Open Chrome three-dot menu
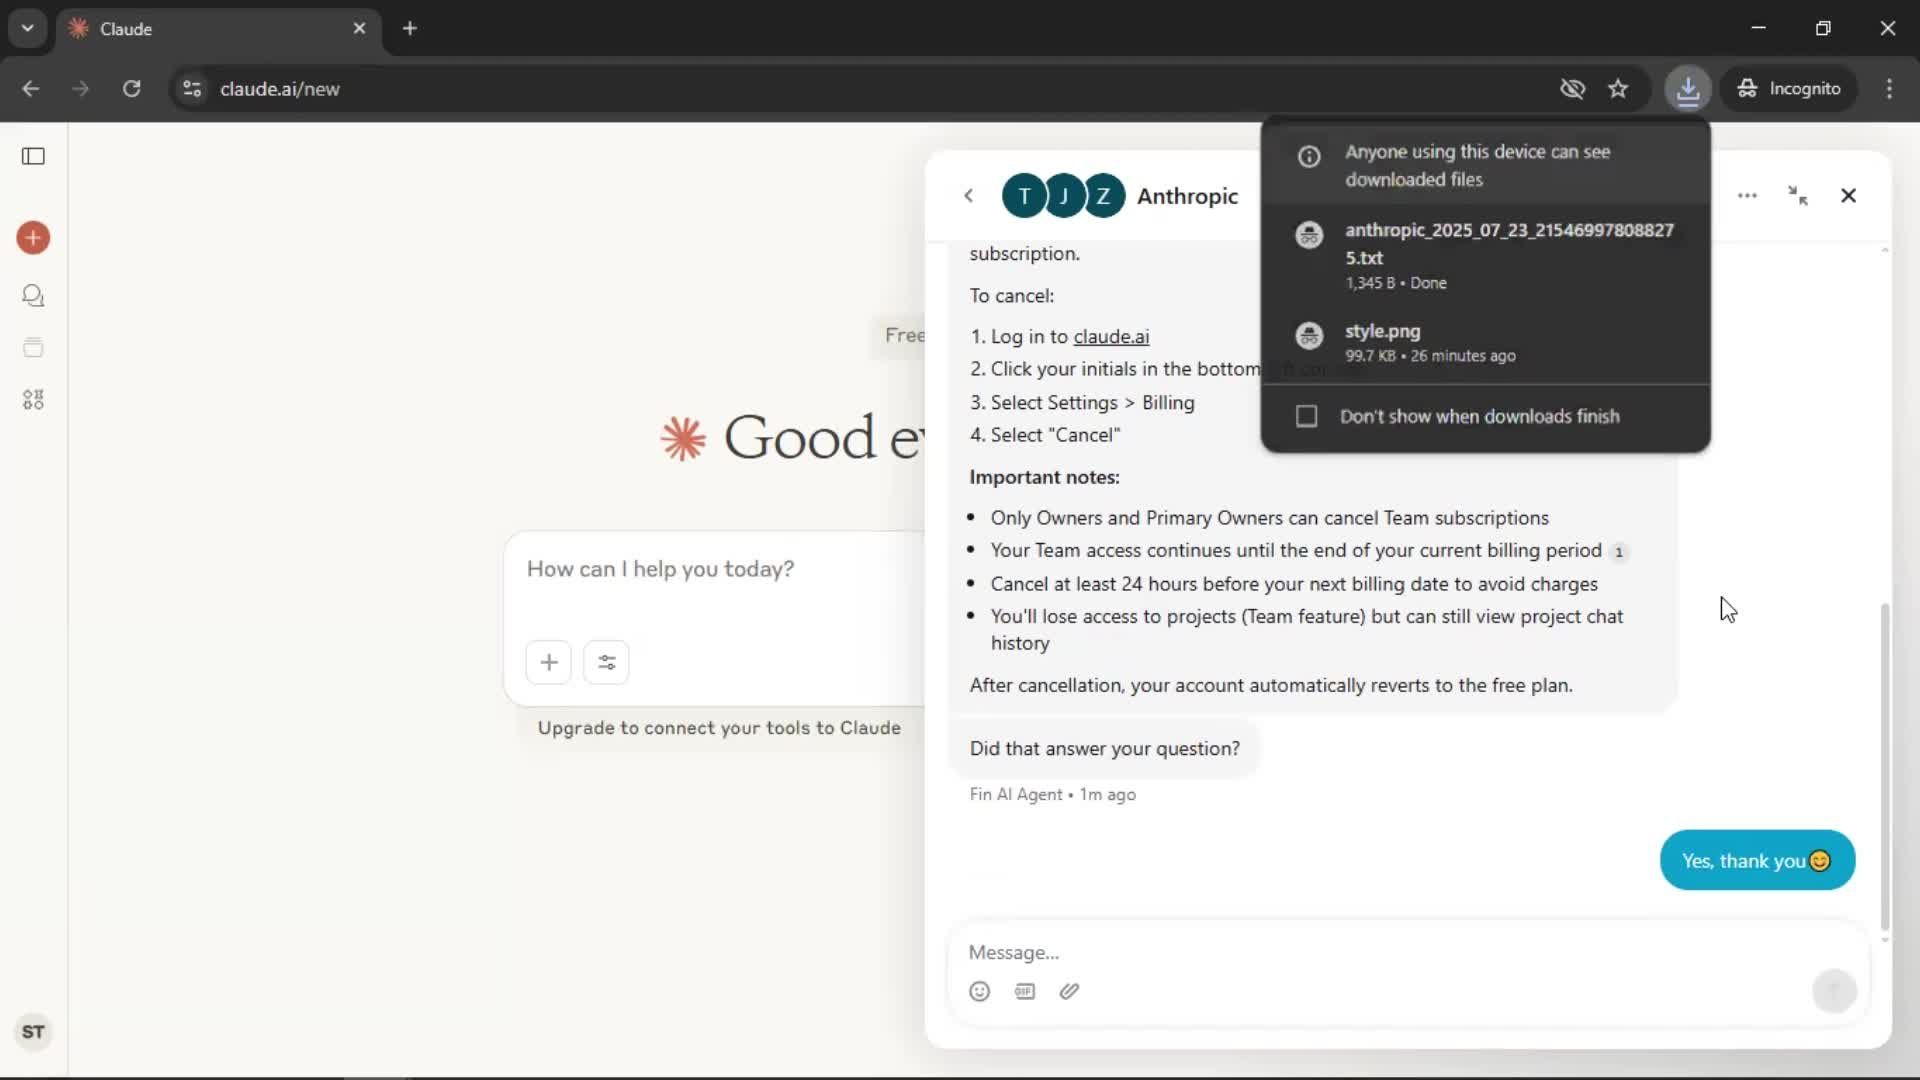Image resolution: width=1920 pixels, height=1080 pixels. coord(1889,89)
